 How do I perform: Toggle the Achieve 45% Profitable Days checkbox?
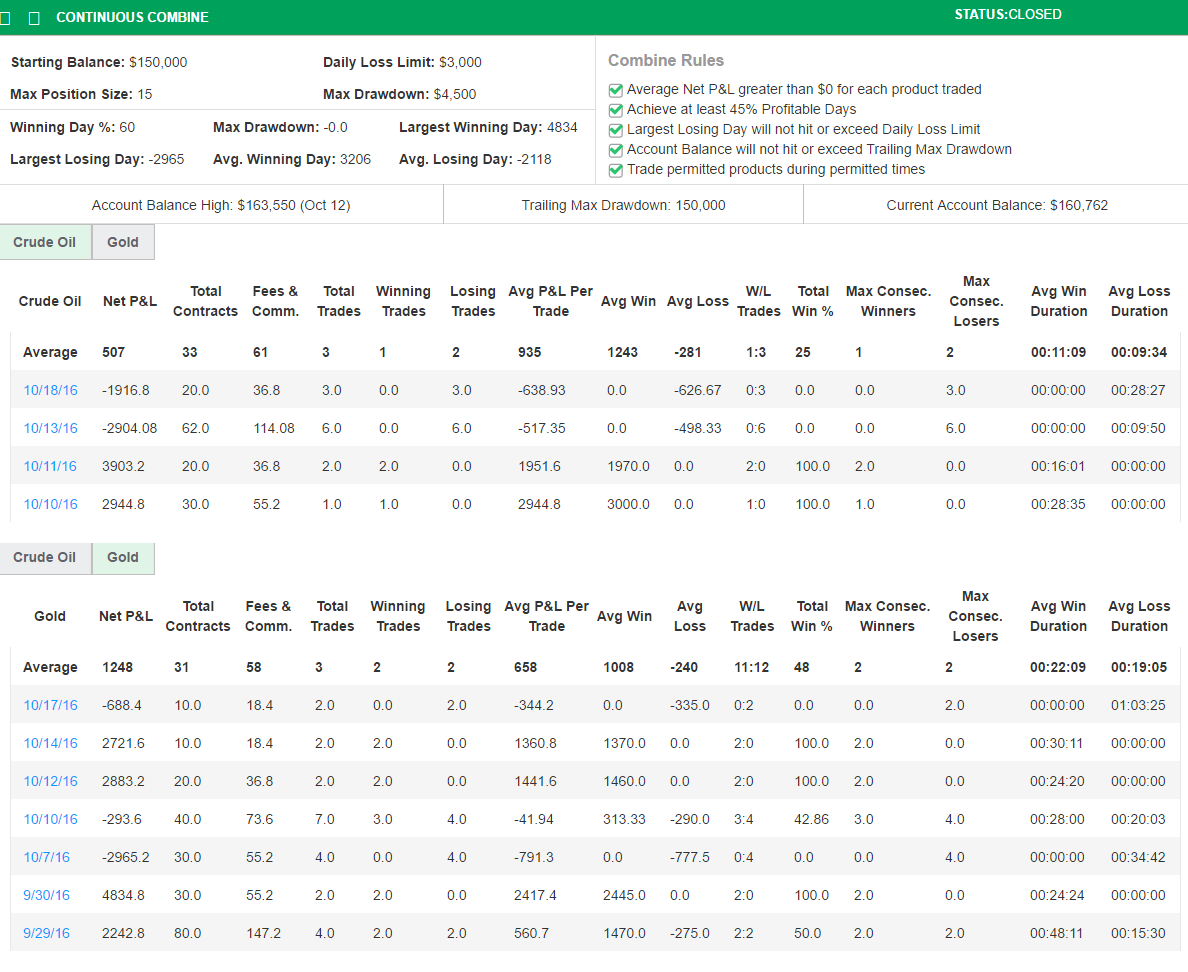(615, 109)
